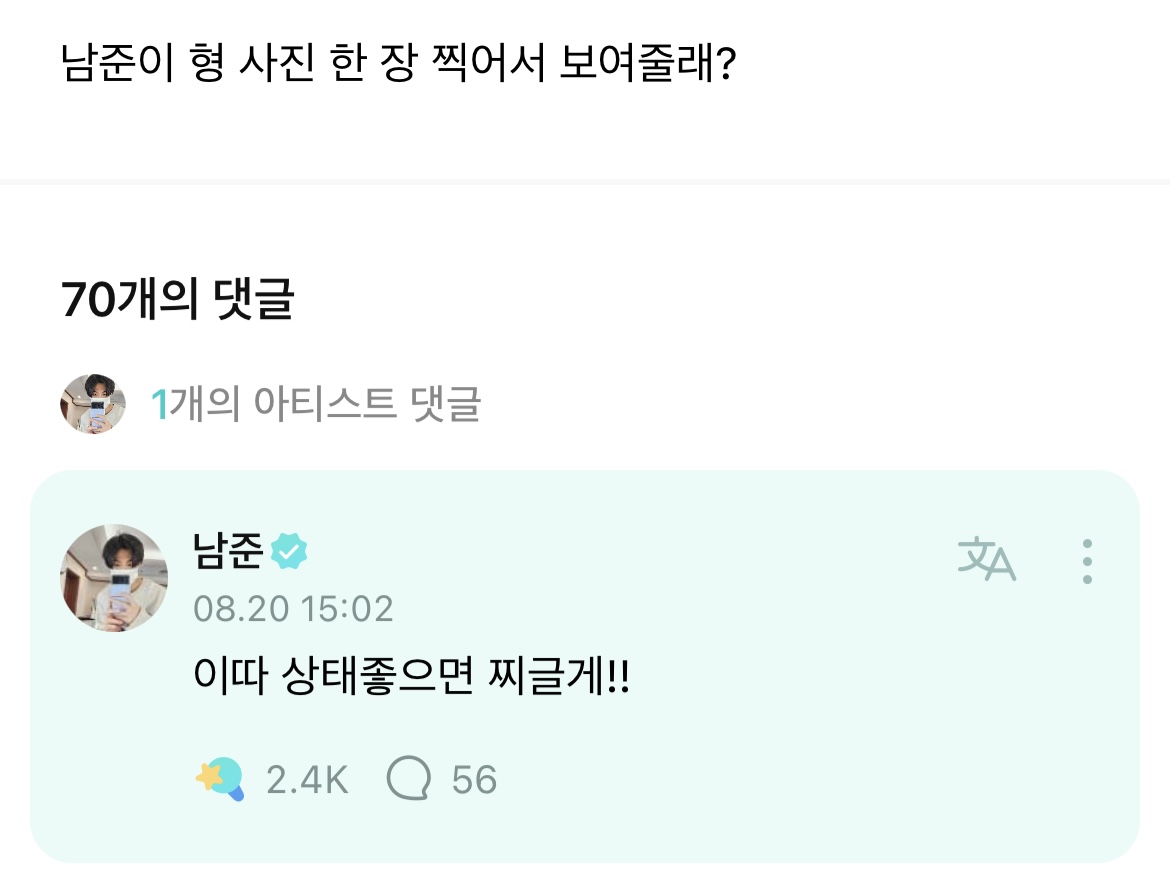Screen dimensions: 1170x887
Task: Tap the reply speech bubble icon
Action: [x=408, y=779]
